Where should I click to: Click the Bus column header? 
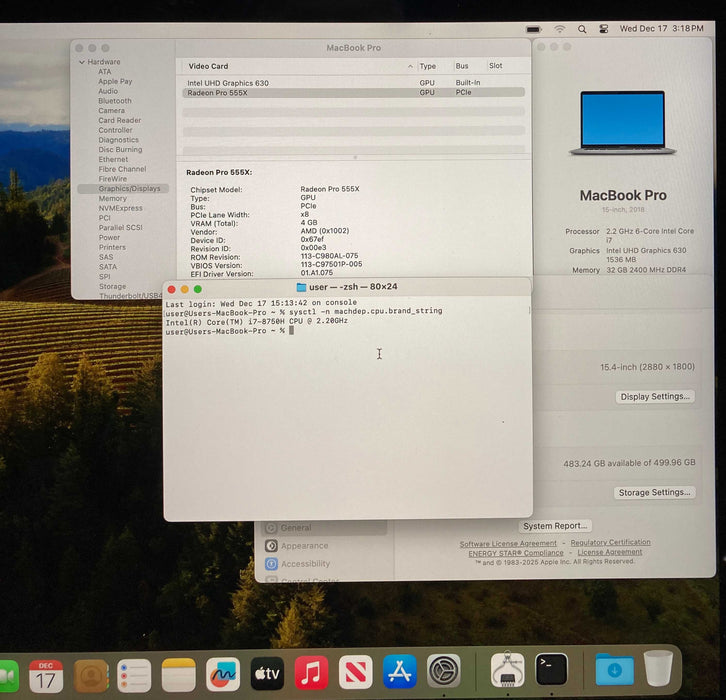pyautogui.click(x=462, y=66)
